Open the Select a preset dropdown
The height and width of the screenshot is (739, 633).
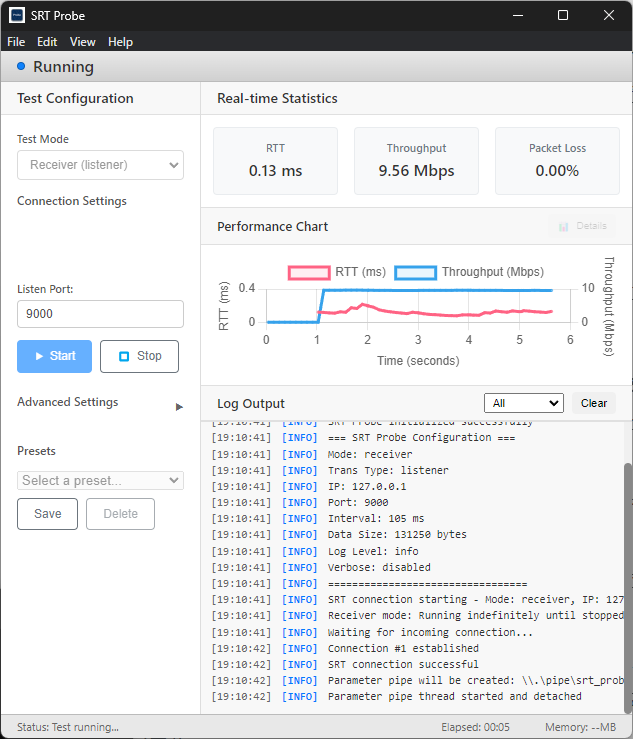100,481
